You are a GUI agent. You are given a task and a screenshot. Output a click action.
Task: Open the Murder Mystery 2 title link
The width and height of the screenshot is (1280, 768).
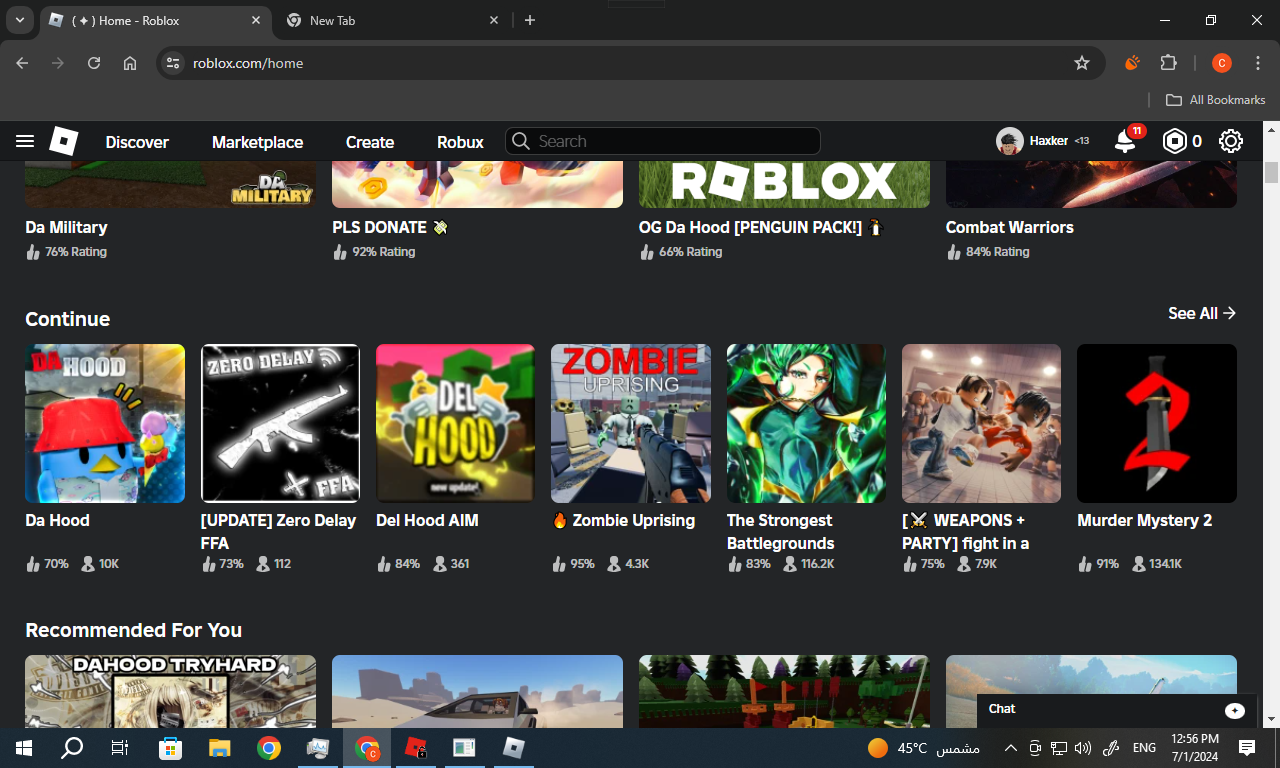pyautogui.click(x=1144, y=520)
